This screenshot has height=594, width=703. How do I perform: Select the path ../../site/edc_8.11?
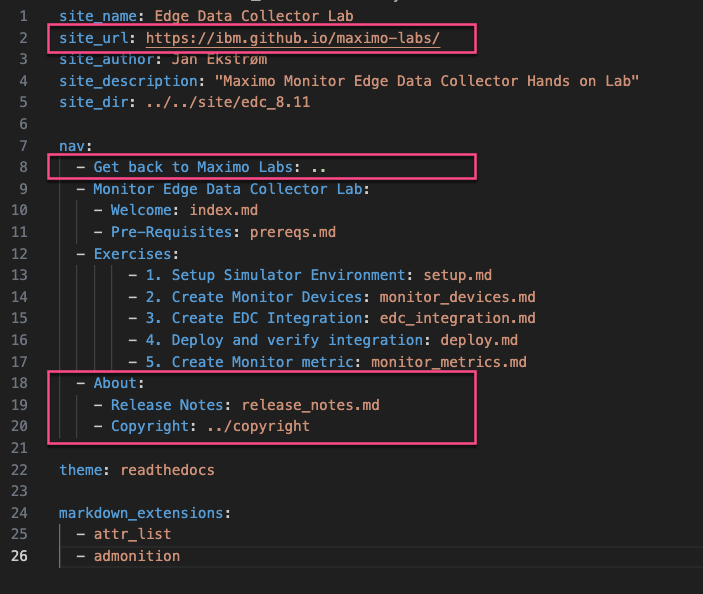228,102
